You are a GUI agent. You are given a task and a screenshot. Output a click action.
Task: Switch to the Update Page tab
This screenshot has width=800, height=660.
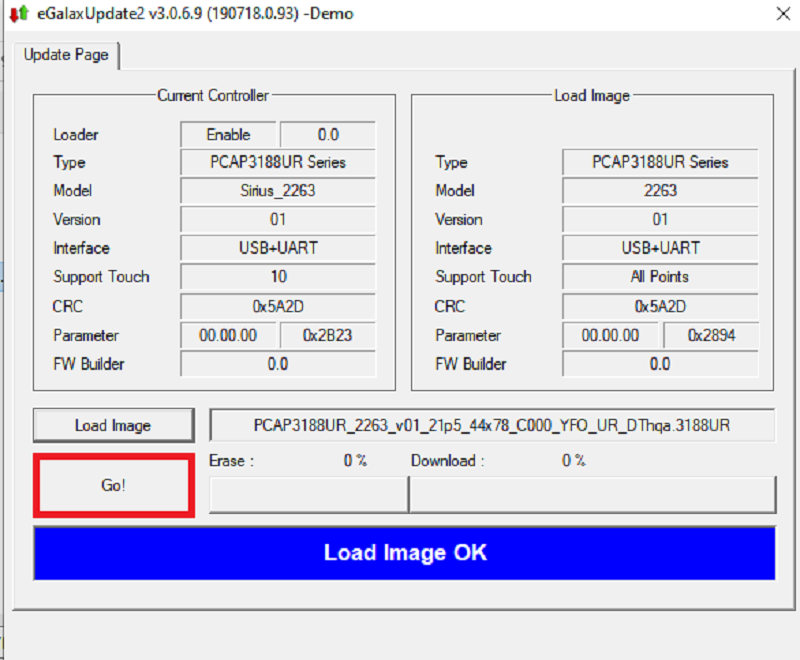pos(66,55)
